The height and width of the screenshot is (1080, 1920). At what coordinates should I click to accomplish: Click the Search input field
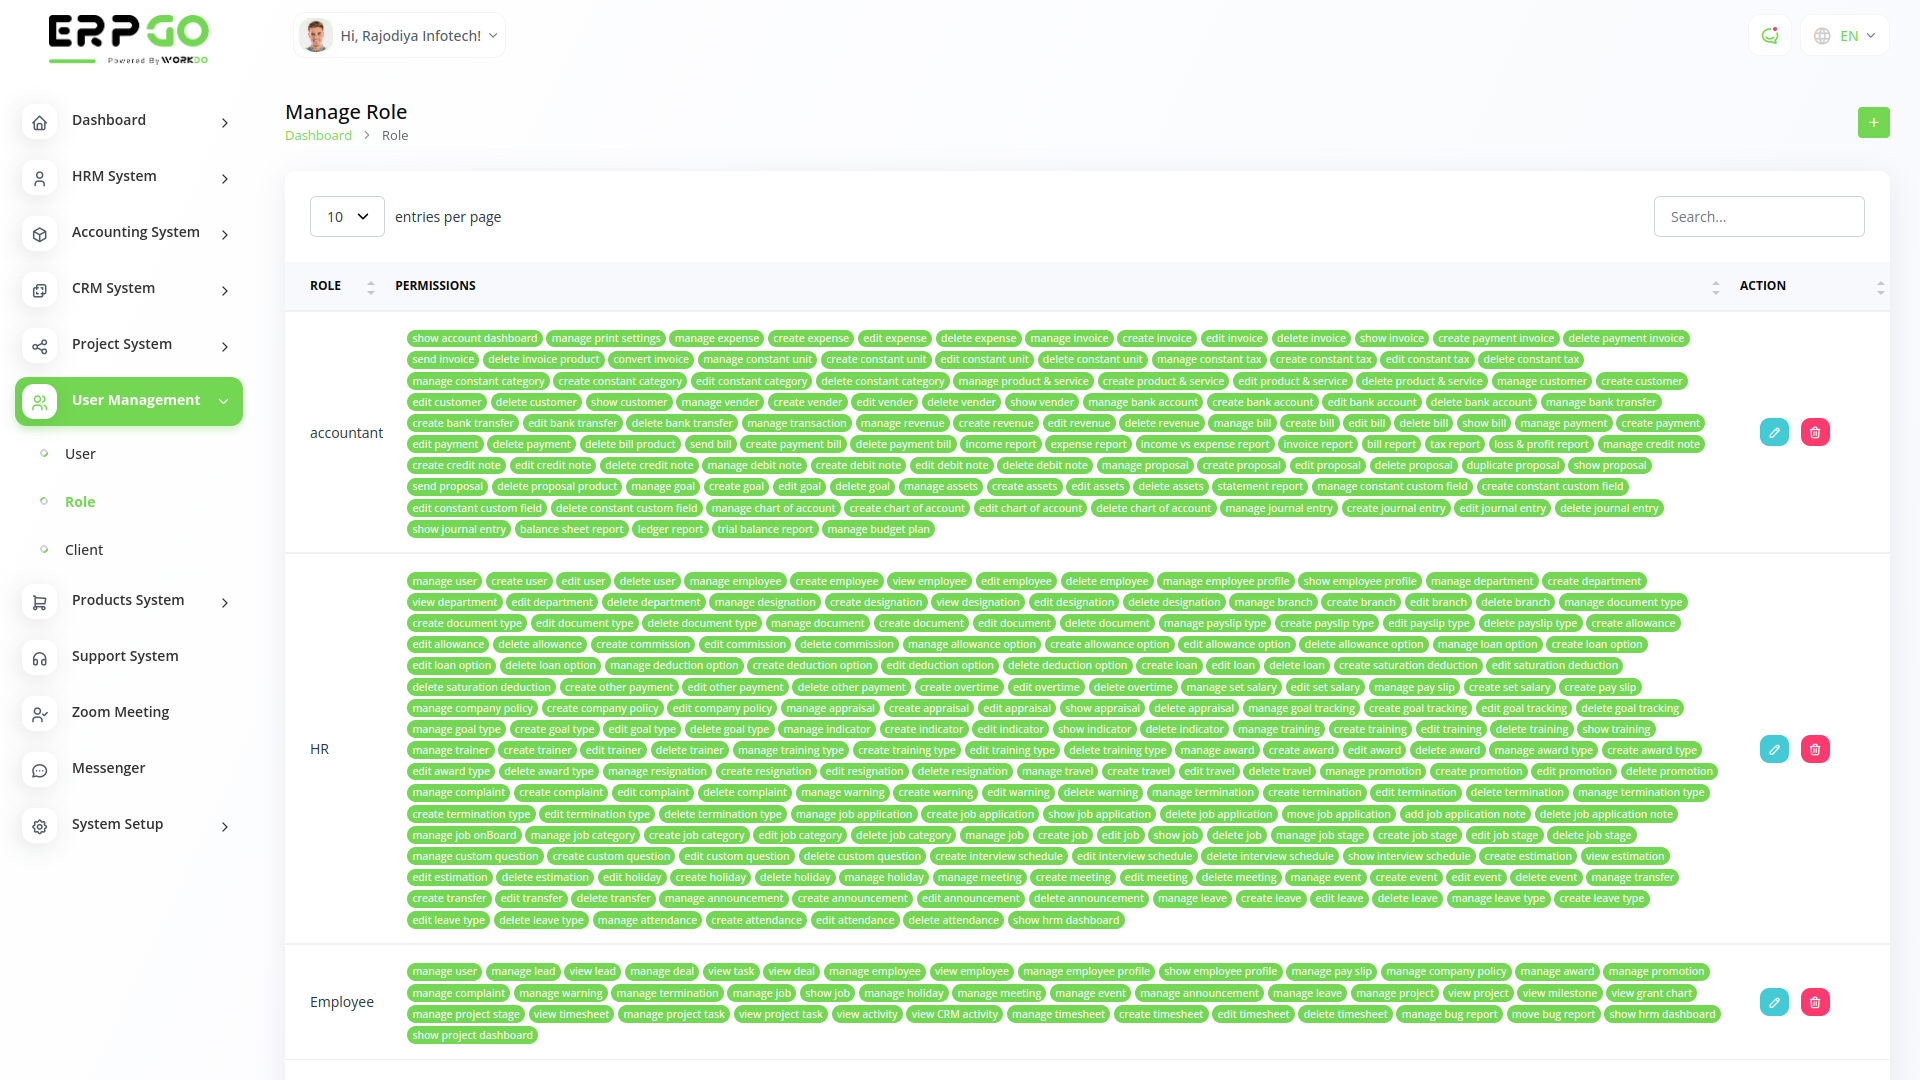click(x=1758, y=217)
